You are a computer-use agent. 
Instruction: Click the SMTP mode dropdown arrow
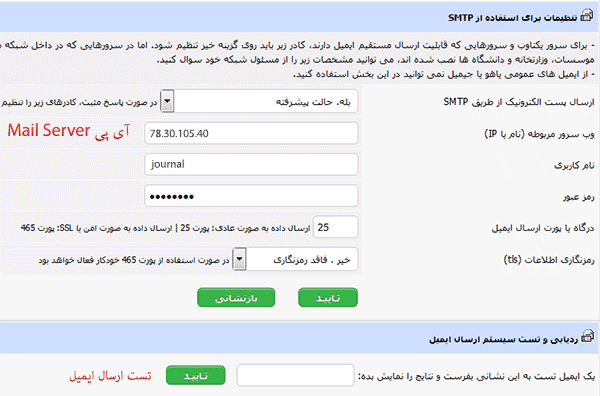[x=168, y=101]
